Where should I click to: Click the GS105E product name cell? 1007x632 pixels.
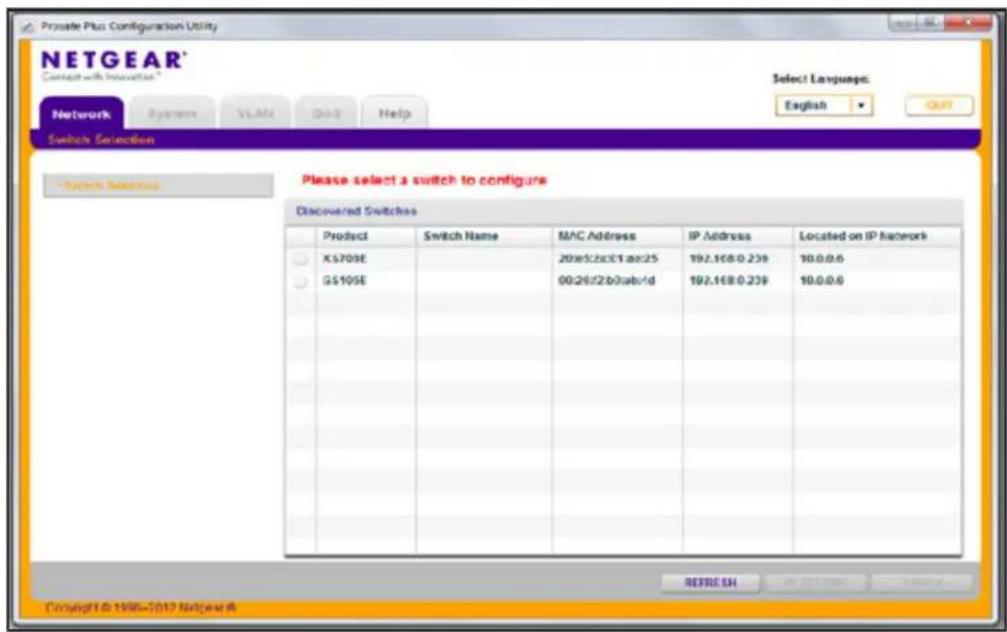(x=344, y=281)
